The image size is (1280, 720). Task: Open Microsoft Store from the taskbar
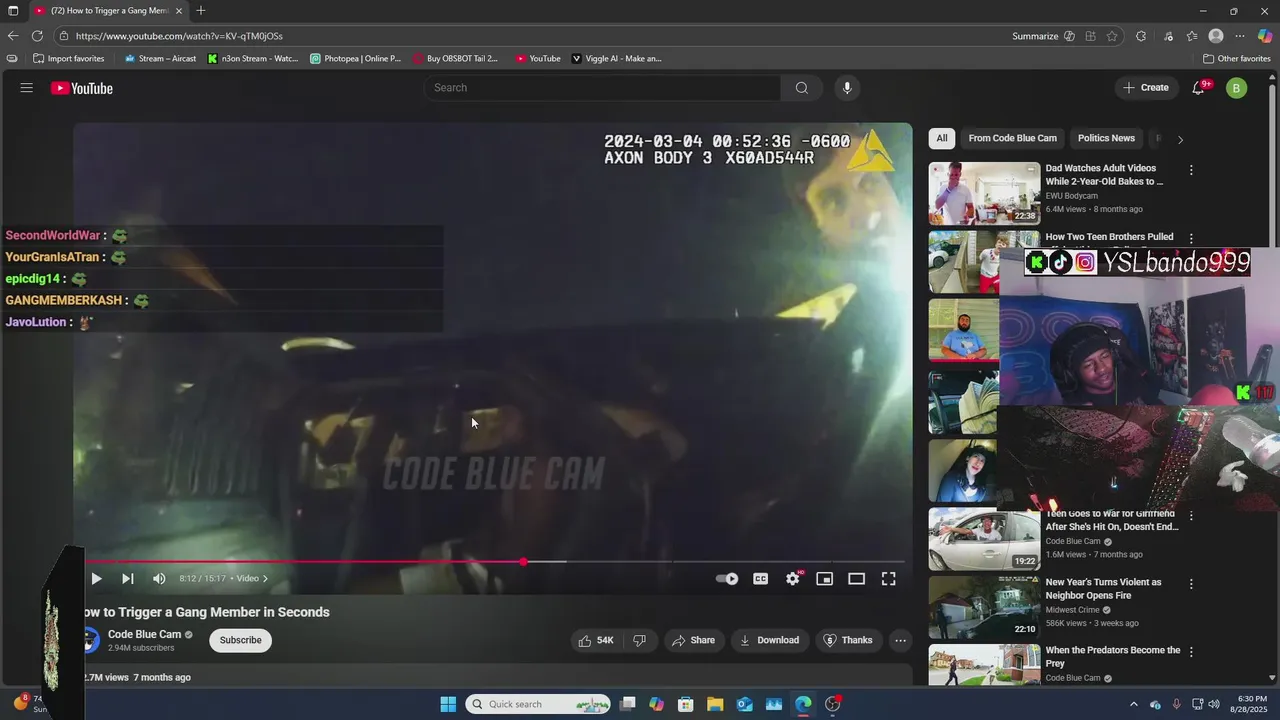pos(686,704)
